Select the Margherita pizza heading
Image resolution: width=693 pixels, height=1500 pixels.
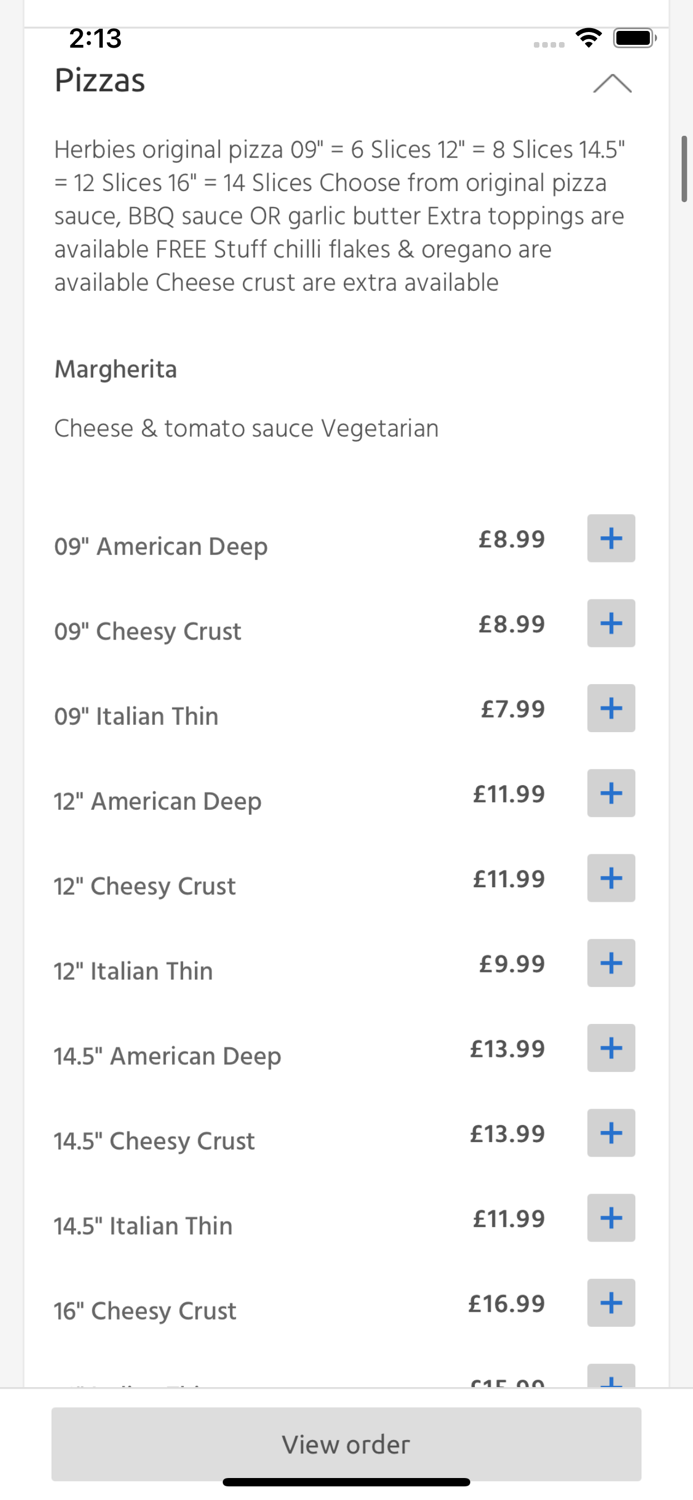click(115, 369)
